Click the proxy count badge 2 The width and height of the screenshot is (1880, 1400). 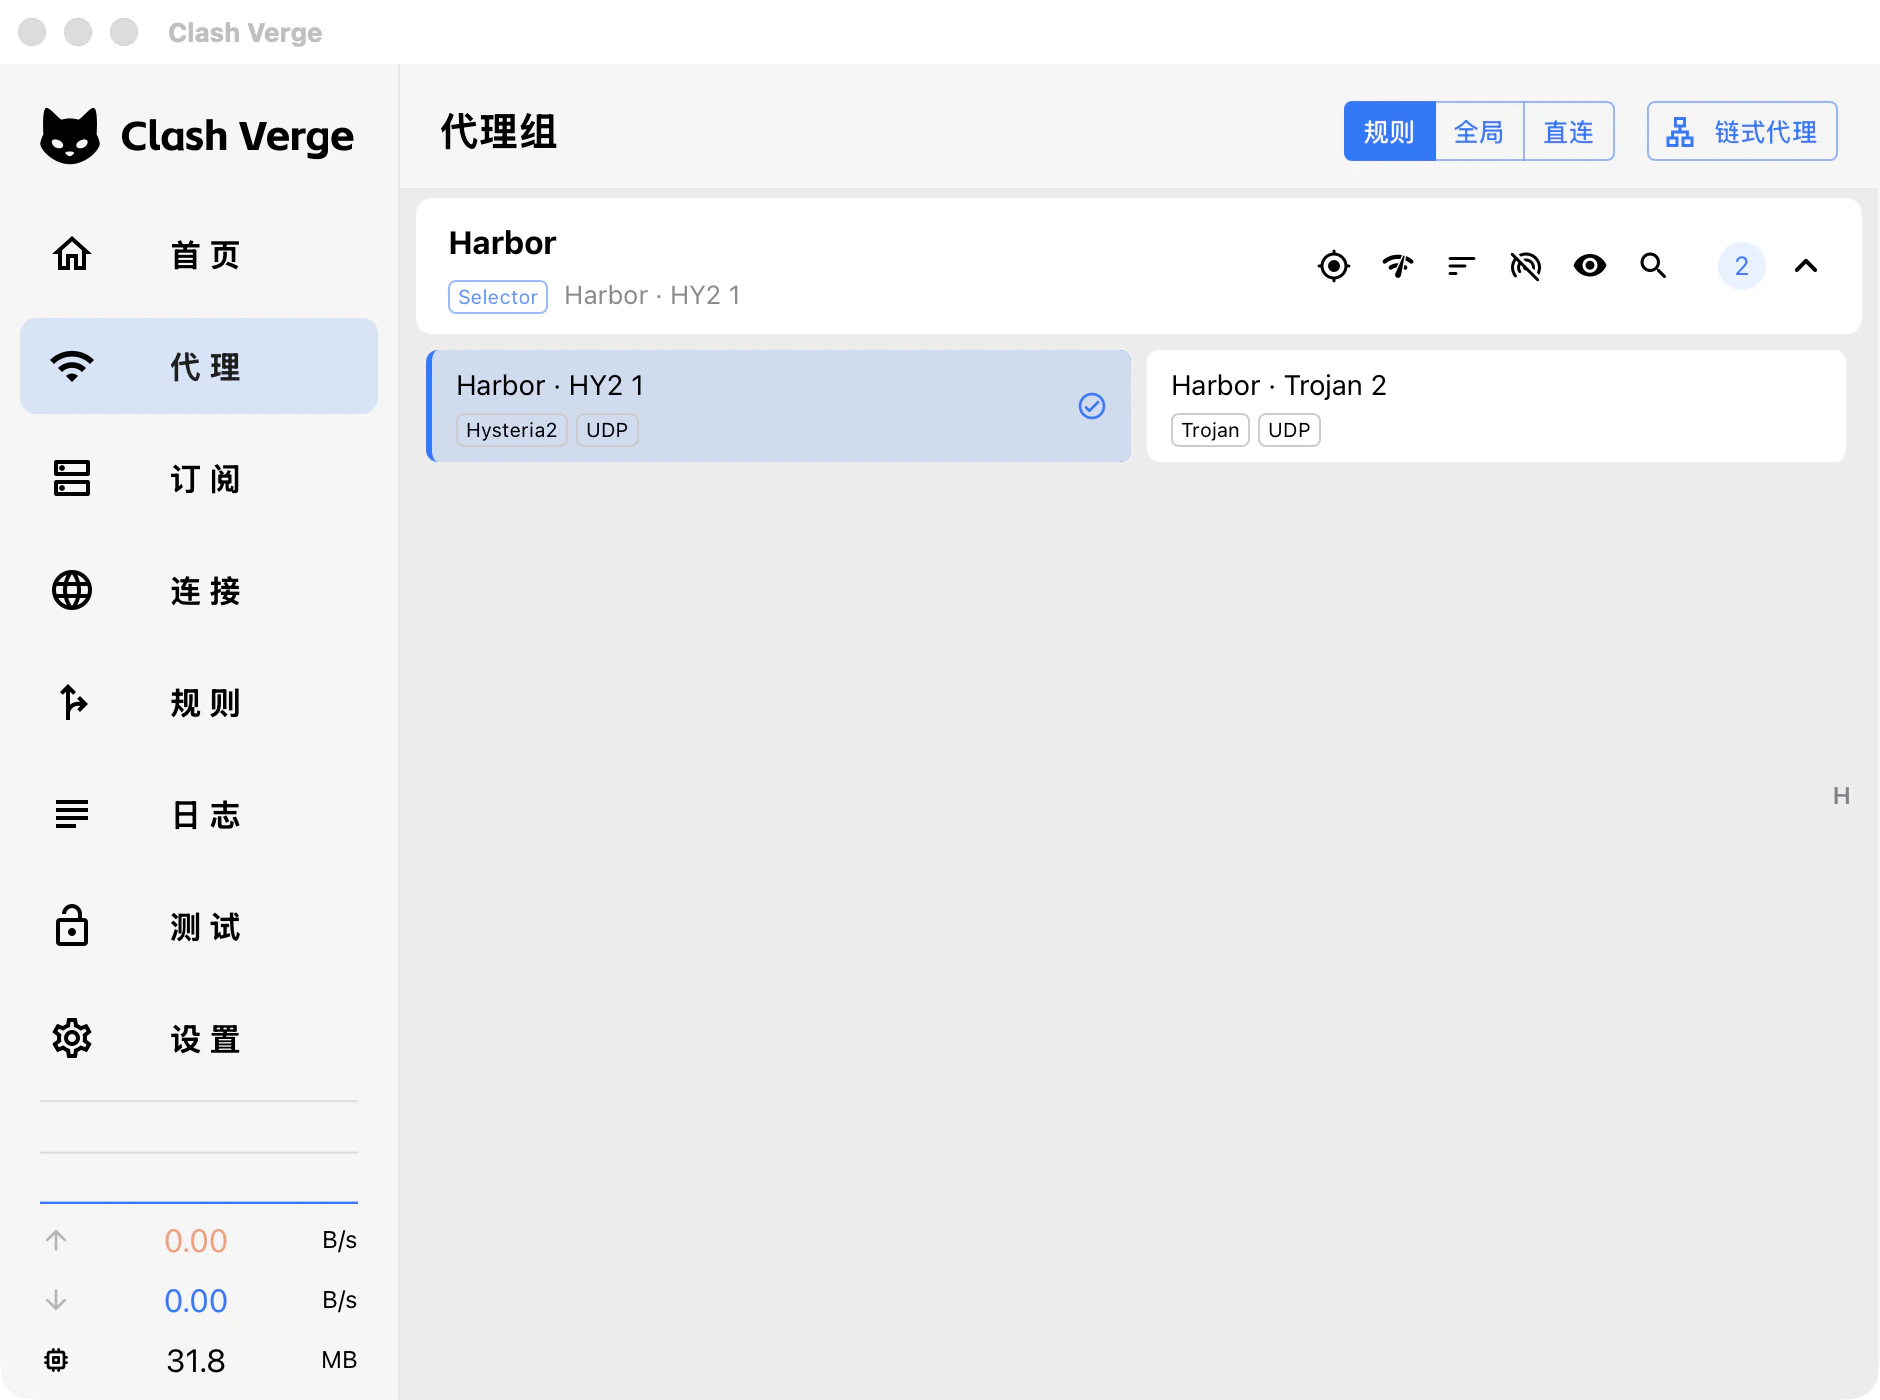1742,266
